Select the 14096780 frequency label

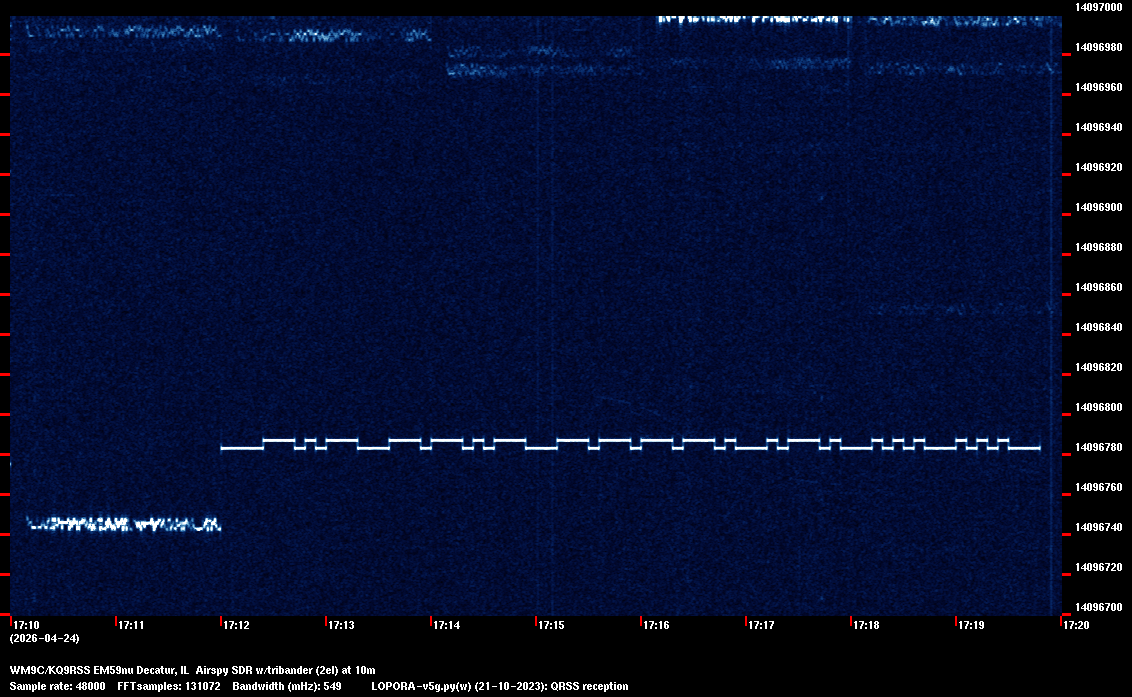point(1097,447)
